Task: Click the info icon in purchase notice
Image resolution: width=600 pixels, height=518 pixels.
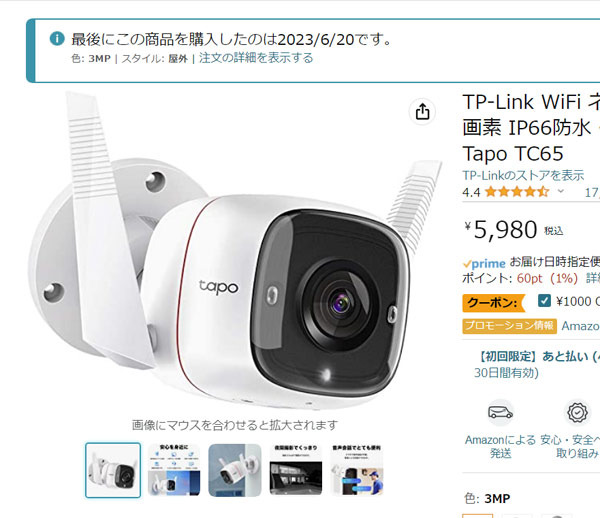Action: point(57,39)
